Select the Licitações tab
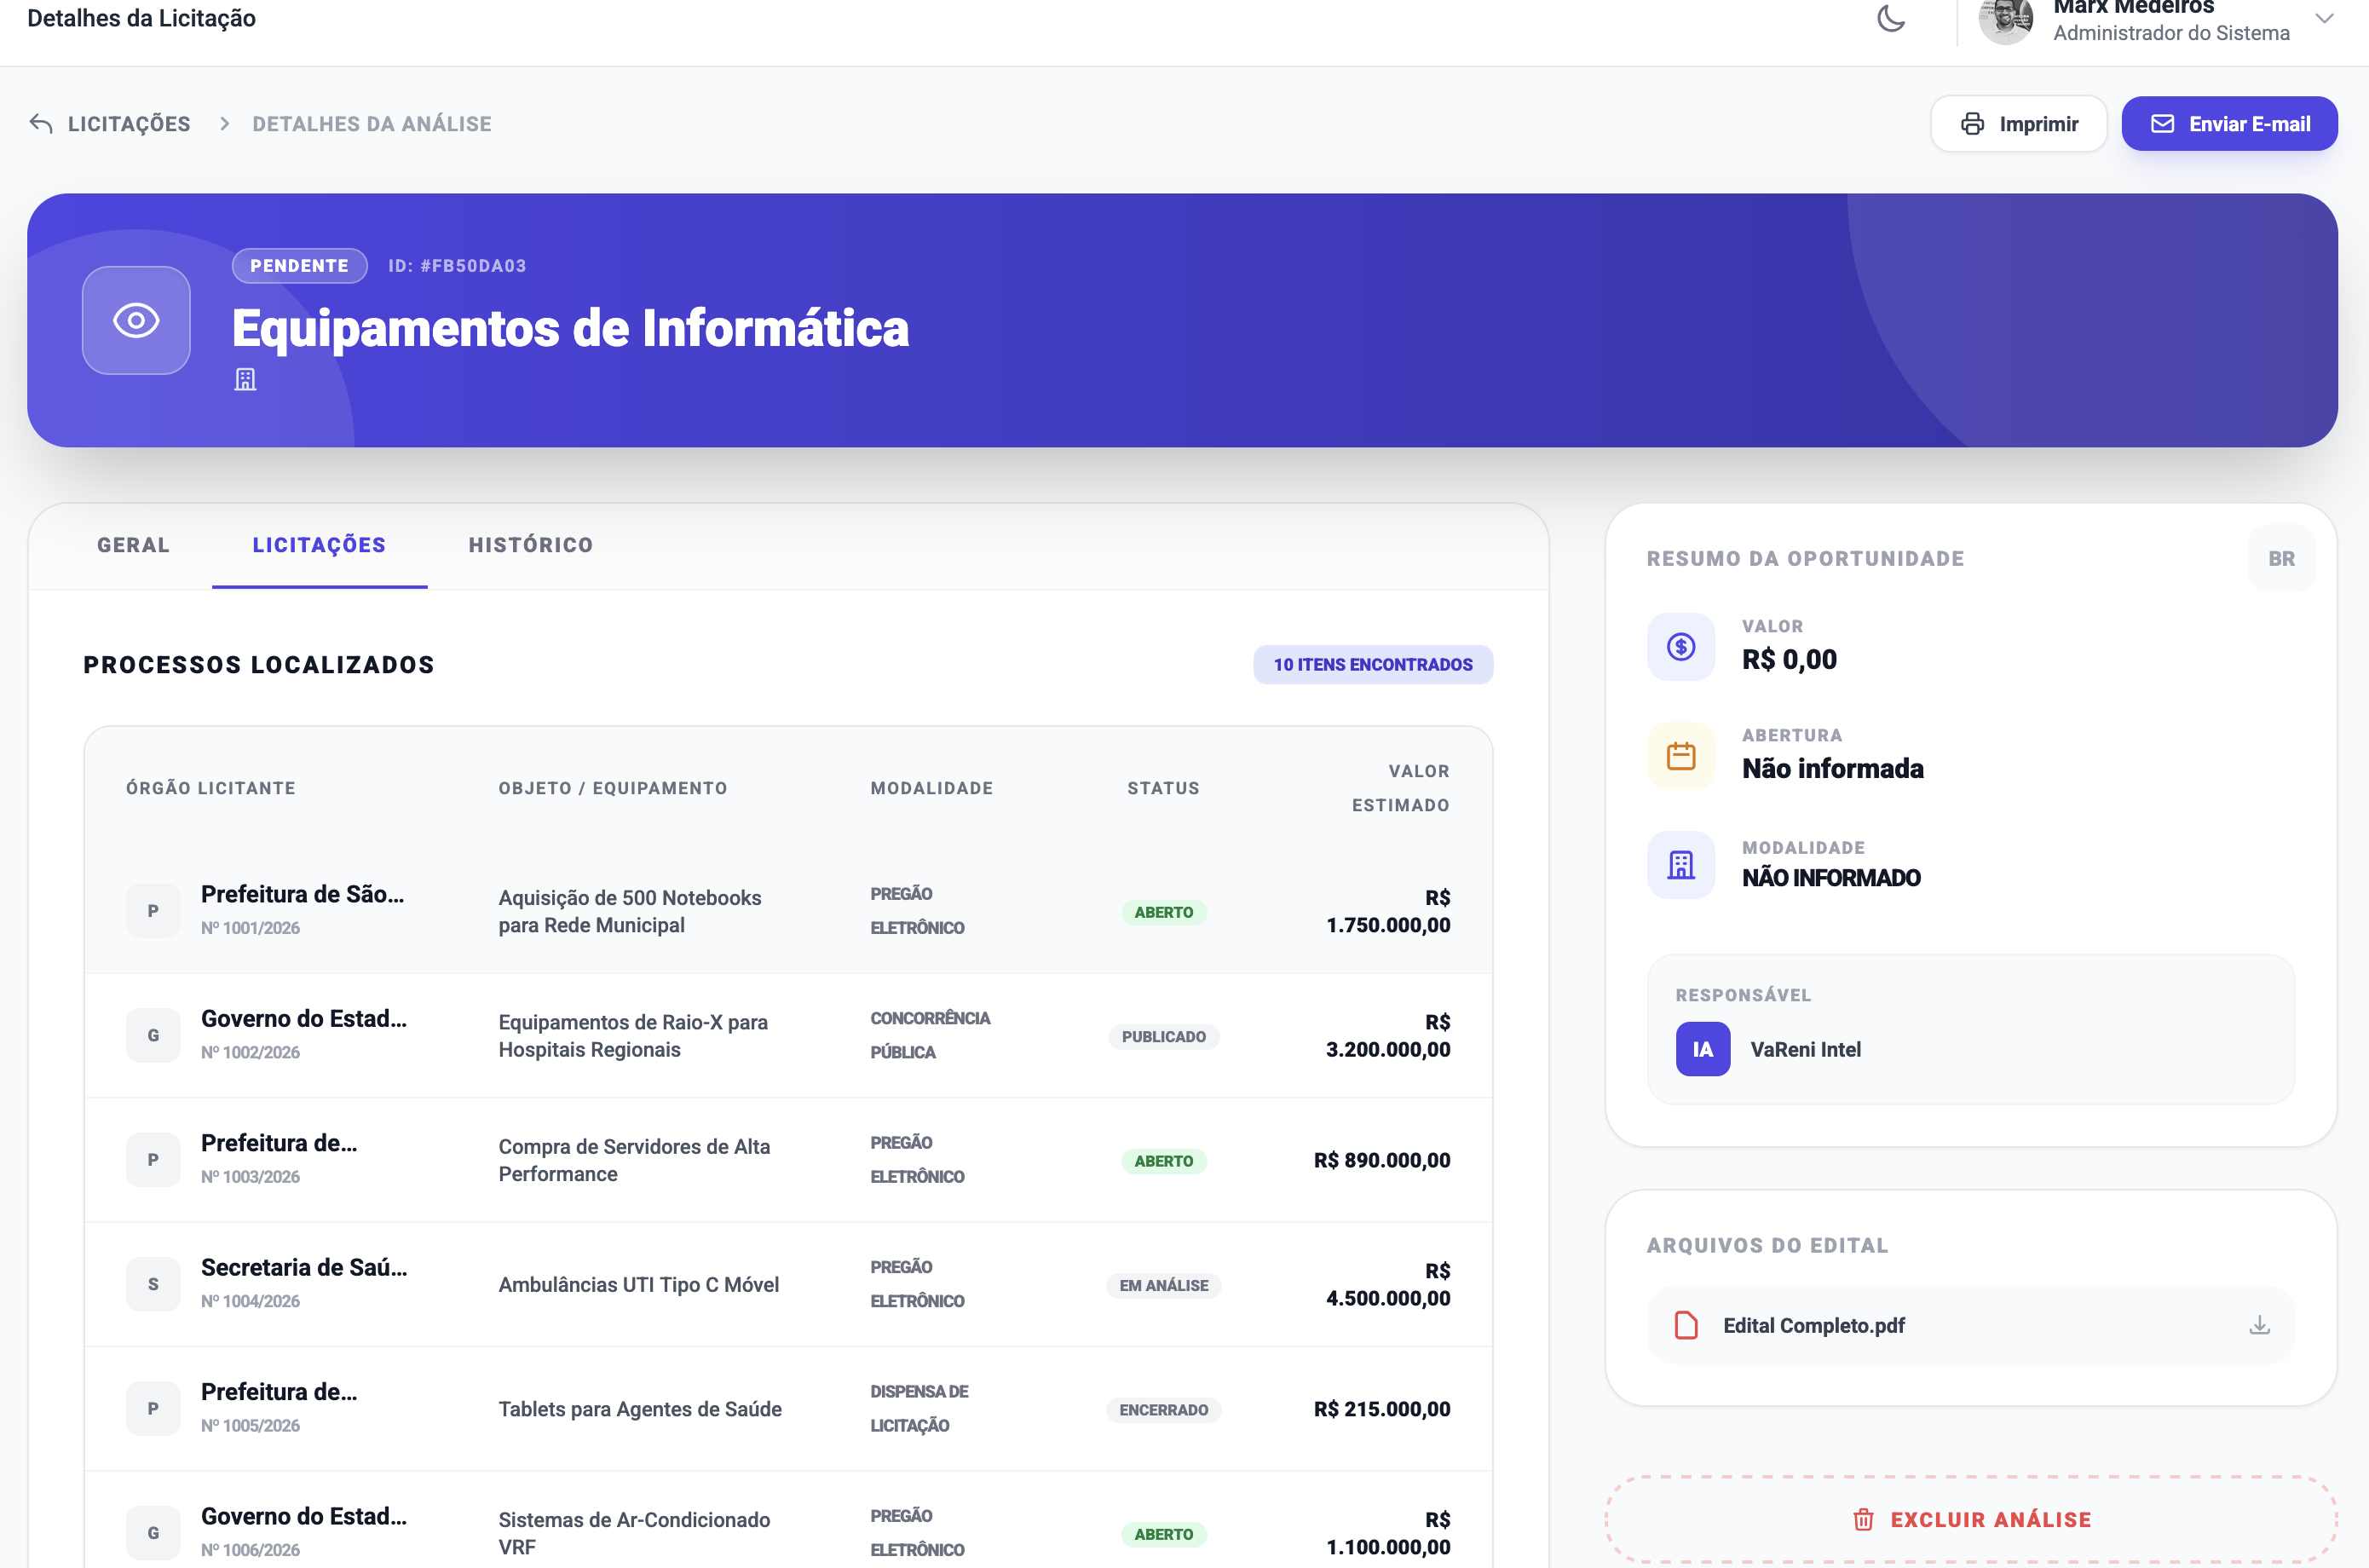Screen dimensions: 2369x1568 pyautogui.click(x=319, y=545)
